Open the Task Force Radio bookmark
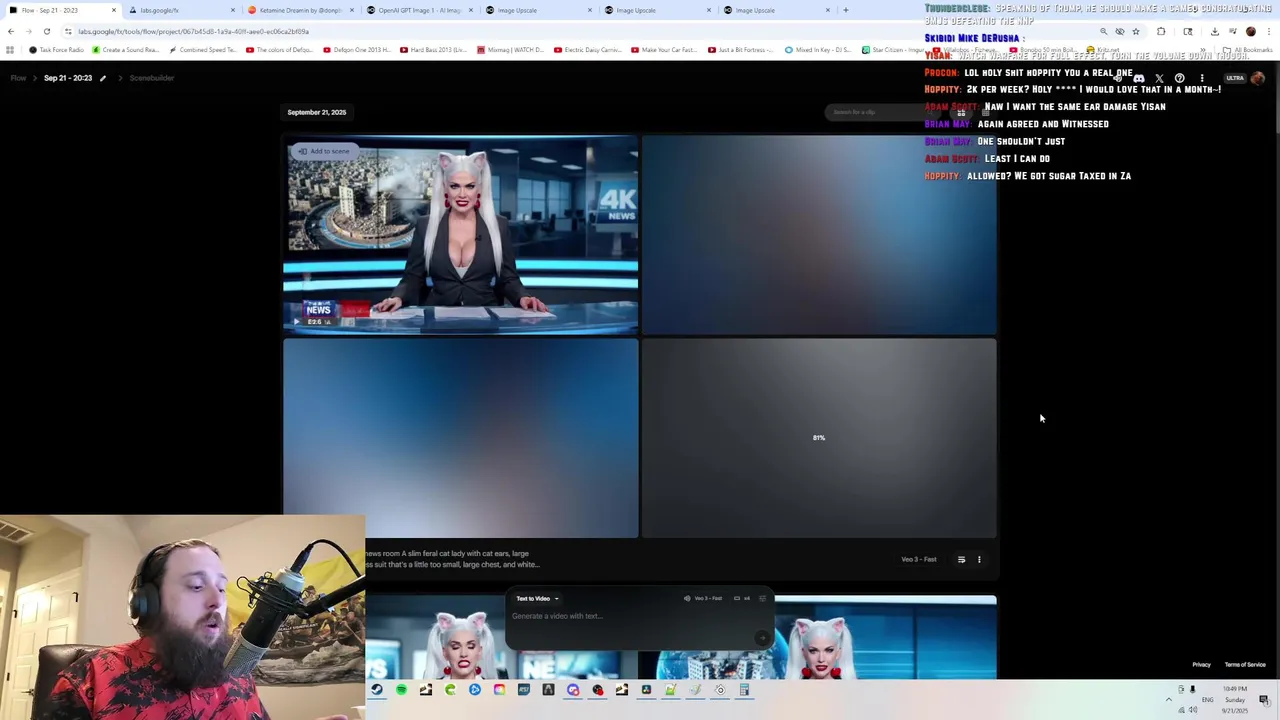 click(57, 49)
